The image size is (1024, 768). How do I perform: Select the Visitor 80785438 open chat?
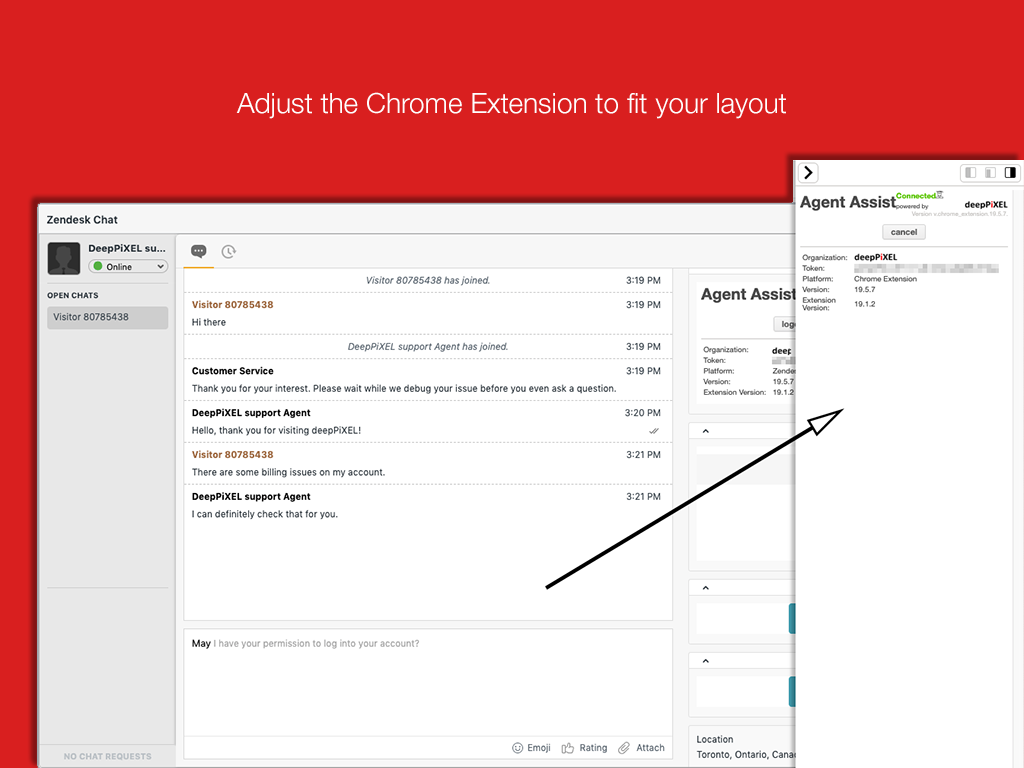(107, 317)
